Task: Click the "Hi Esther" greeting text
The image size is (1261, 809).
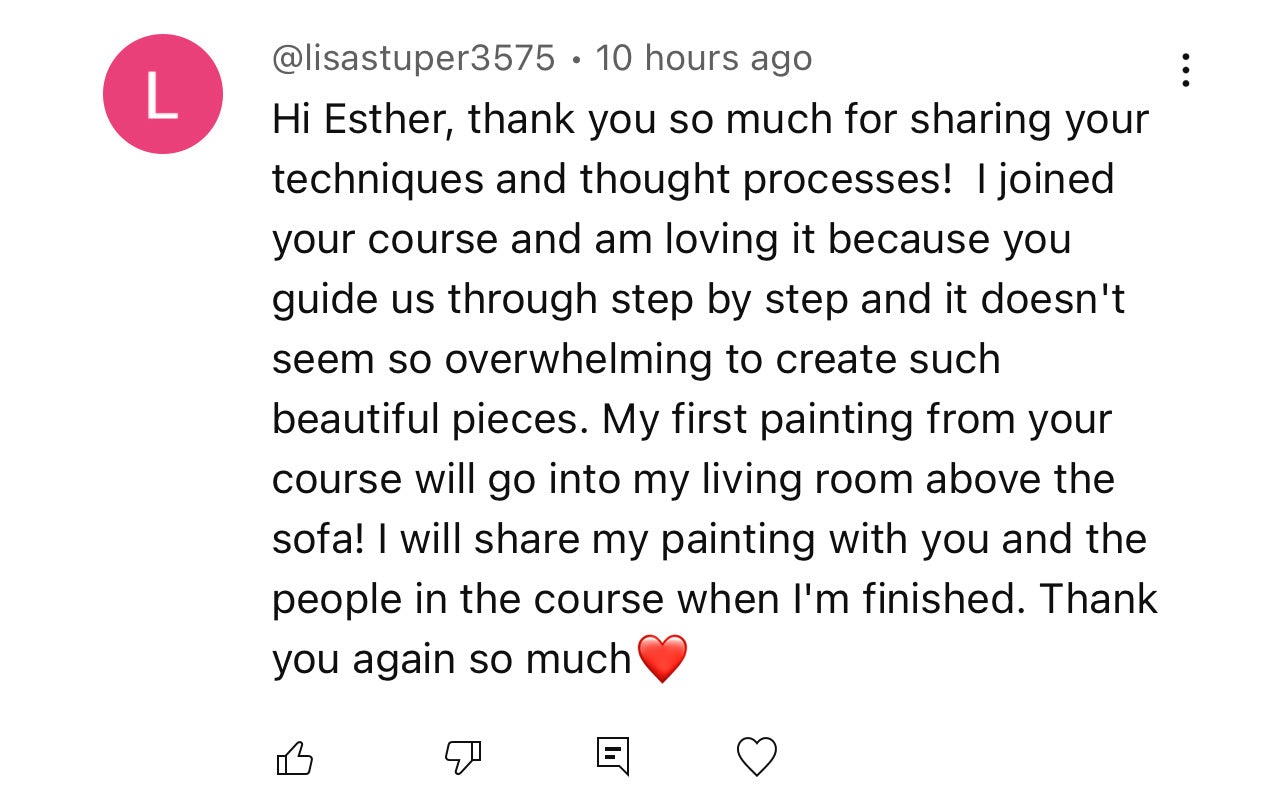Action: [x=352, y=120]
